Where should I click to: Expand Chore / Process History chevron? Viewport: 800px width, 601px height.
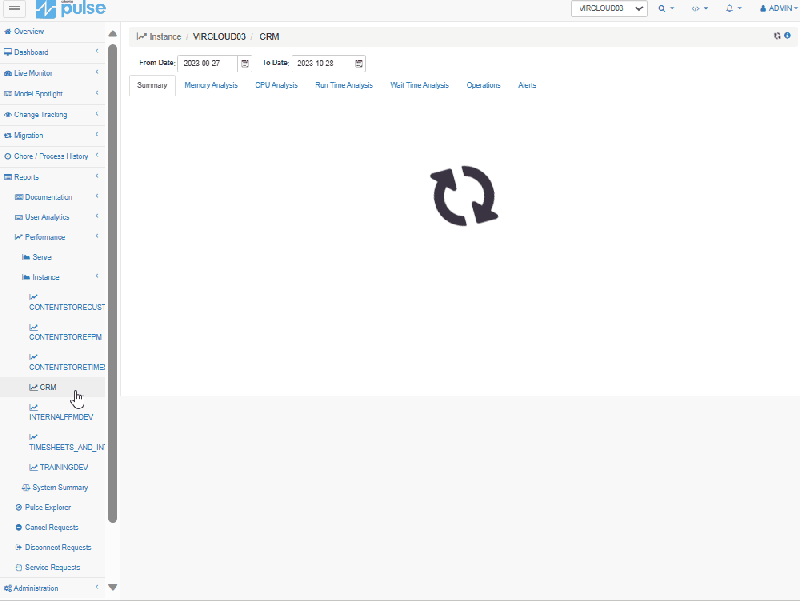click(97, 155)
